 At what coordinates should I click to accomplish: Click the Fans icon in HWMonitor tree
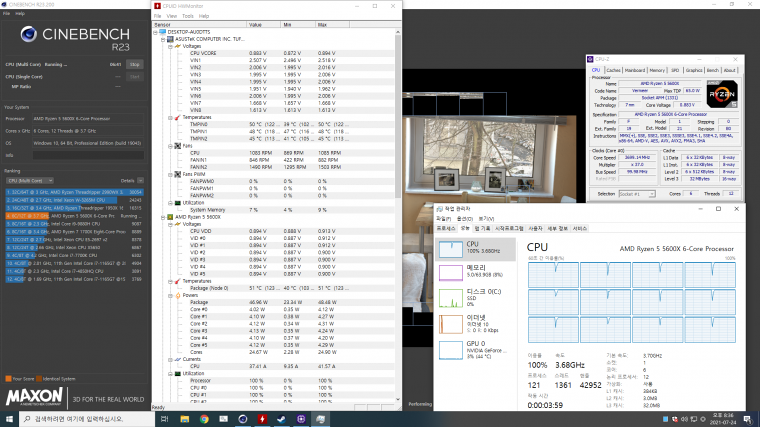(x=178, y=146)
